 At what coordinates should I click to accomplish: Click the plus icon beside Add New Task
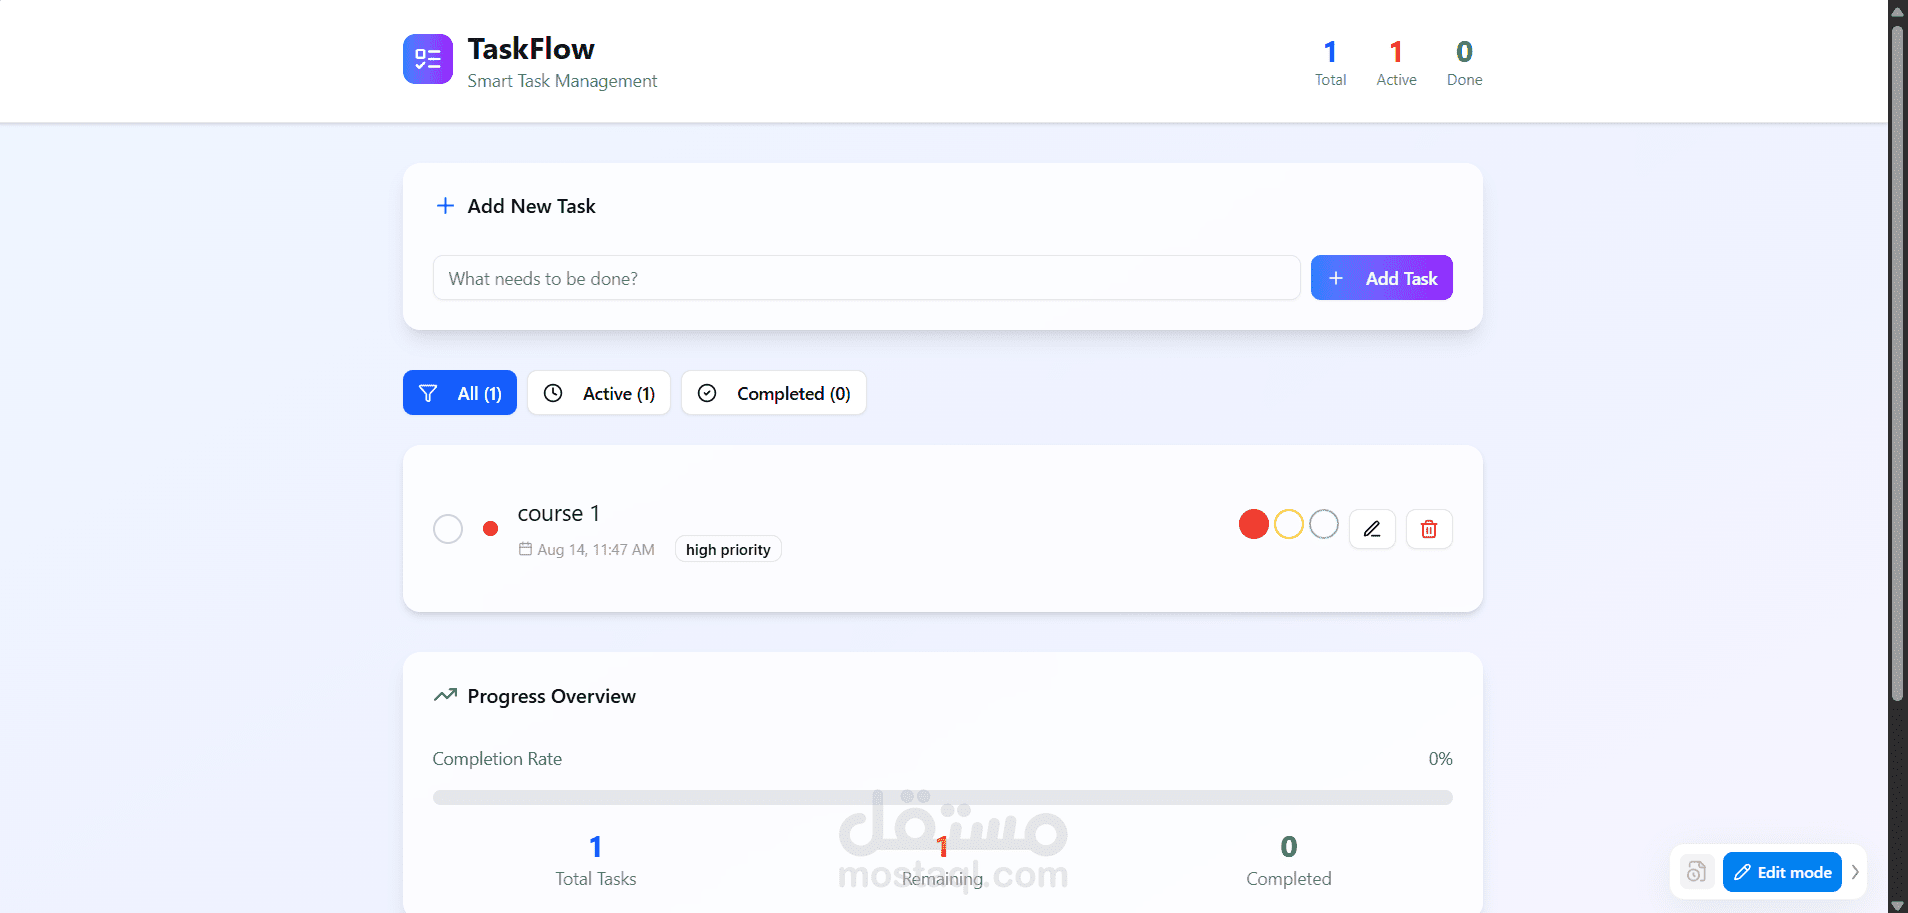click(x=445, y=205)
